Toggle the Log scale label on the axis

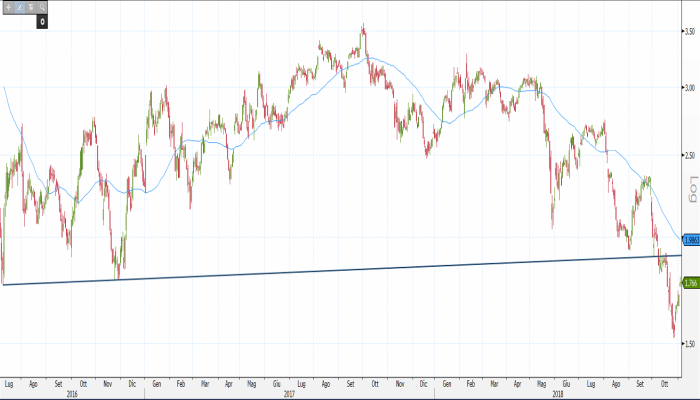[x=693, y=189]
